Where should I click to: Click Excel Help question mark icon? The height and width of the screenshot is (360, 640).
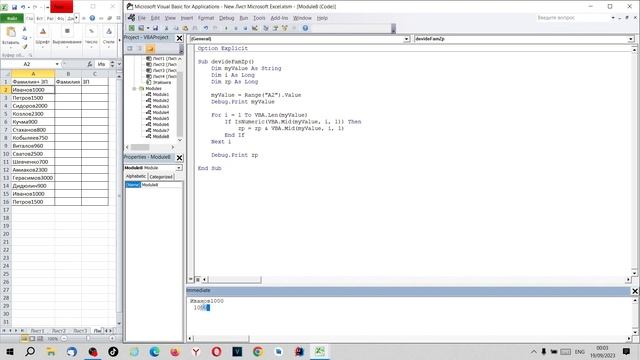tap(92, 18)
